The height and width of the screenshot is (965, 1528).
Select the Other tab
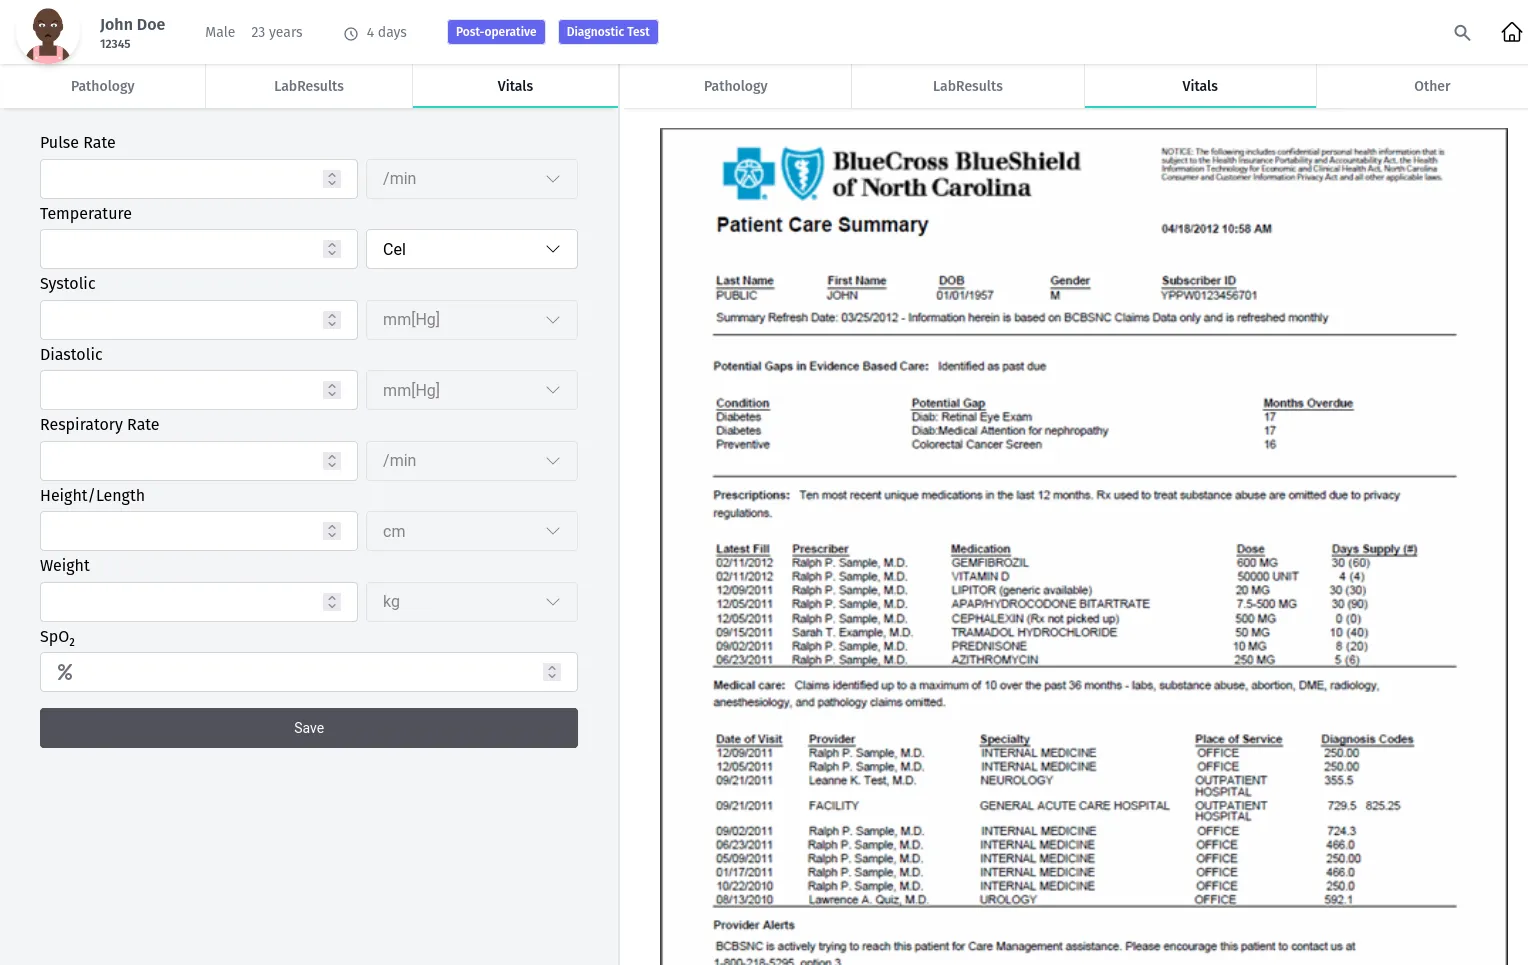click(1432, 86)
